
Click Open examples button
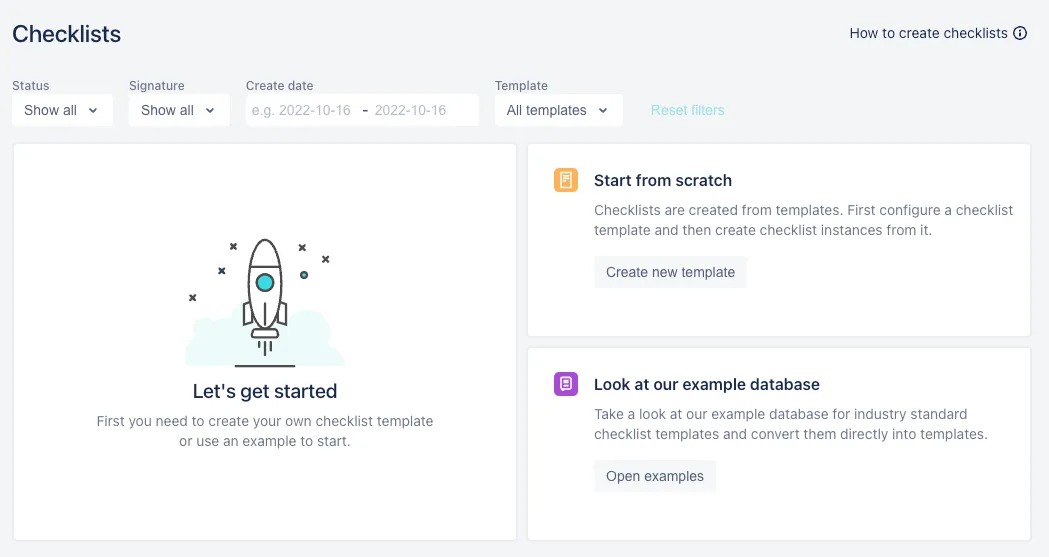pyautogui.click(x=655, y=476)
